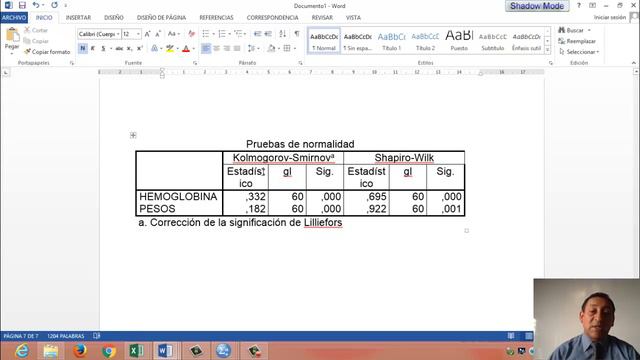Switch to the CORRESPONDENCIA tab

(272, 18)
